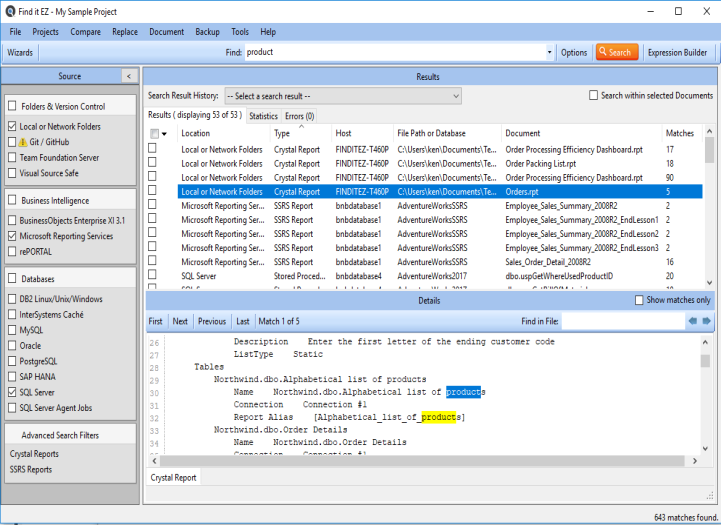Viewport: 721px width, 525px height.
Task: Check the Order Packing List.rpt row checkbox
Action: (x=152, y=162)
